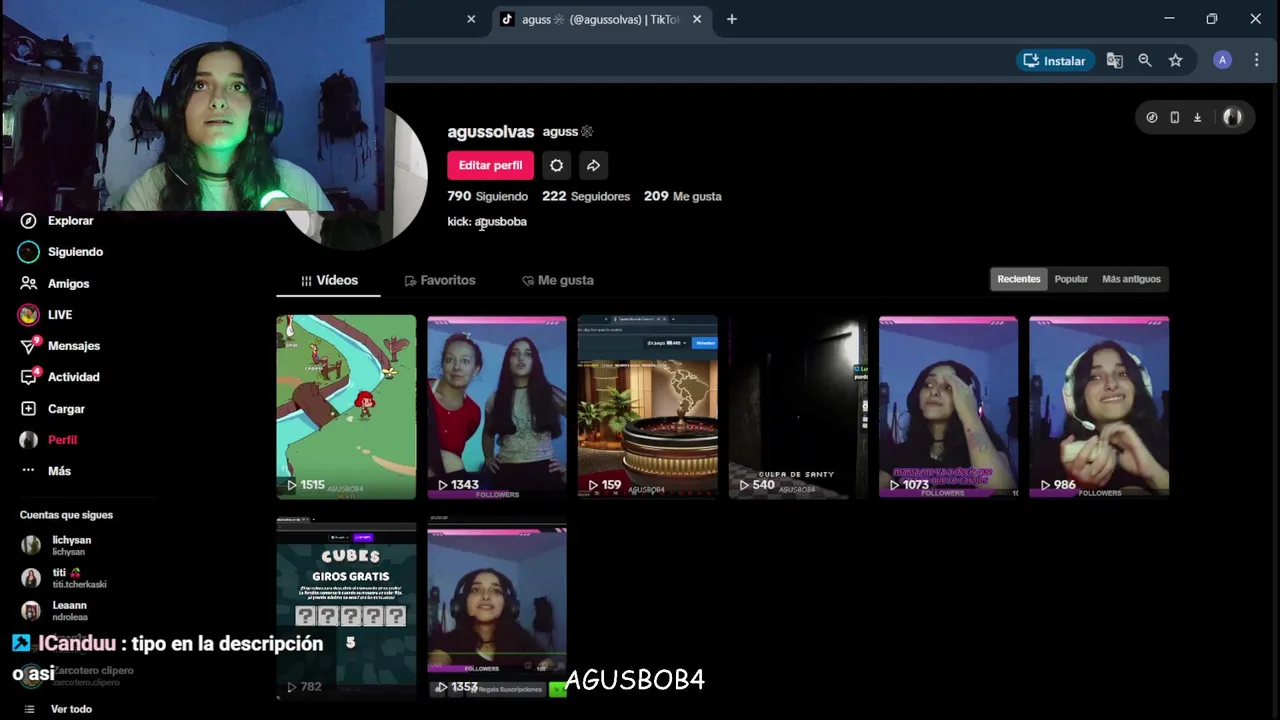Close the first browser tab
The height and width of the screenshot is (720, 1280).
pos(471,19)
